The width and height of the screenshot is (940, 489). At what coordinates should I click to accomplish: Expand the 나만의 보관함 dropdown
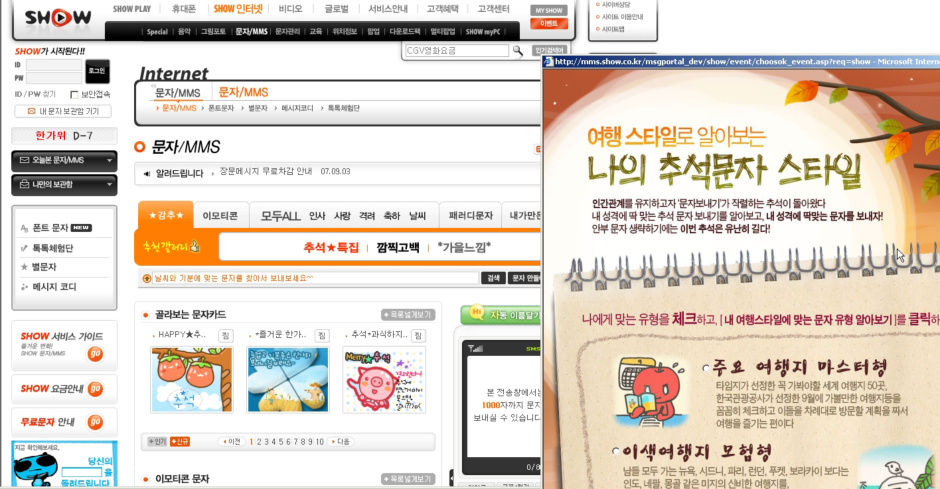tap(64, 185)
